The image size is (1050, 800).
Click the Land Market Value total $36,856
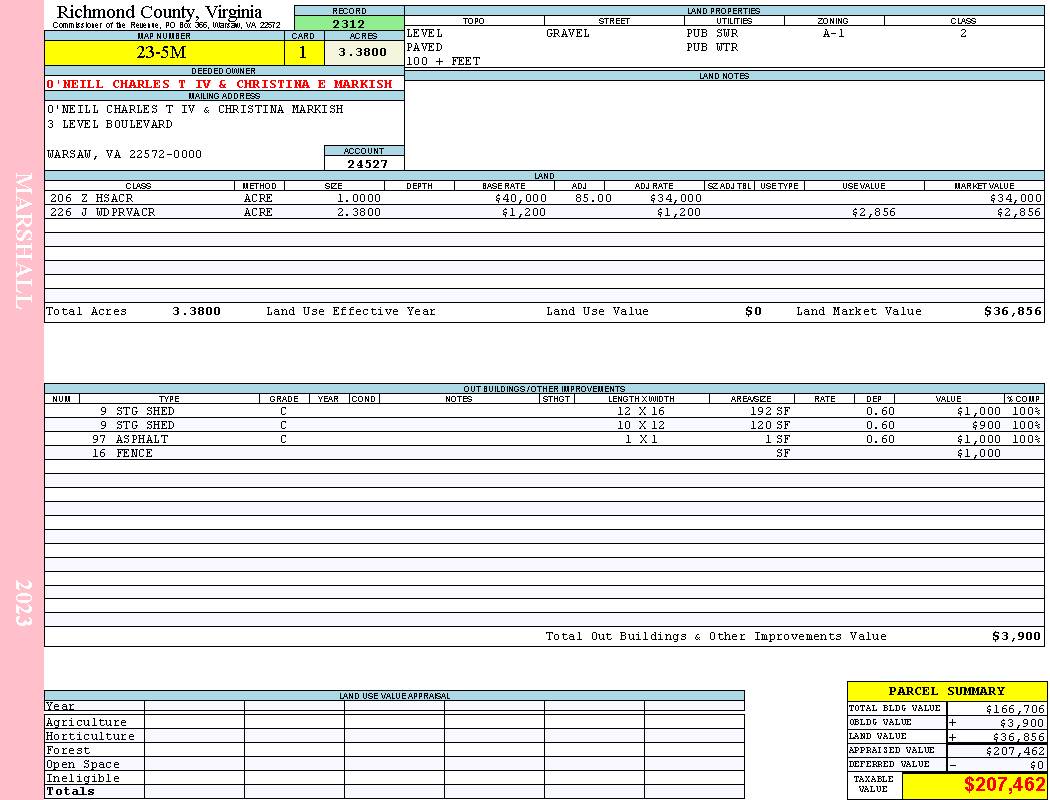pos(1012,311)
